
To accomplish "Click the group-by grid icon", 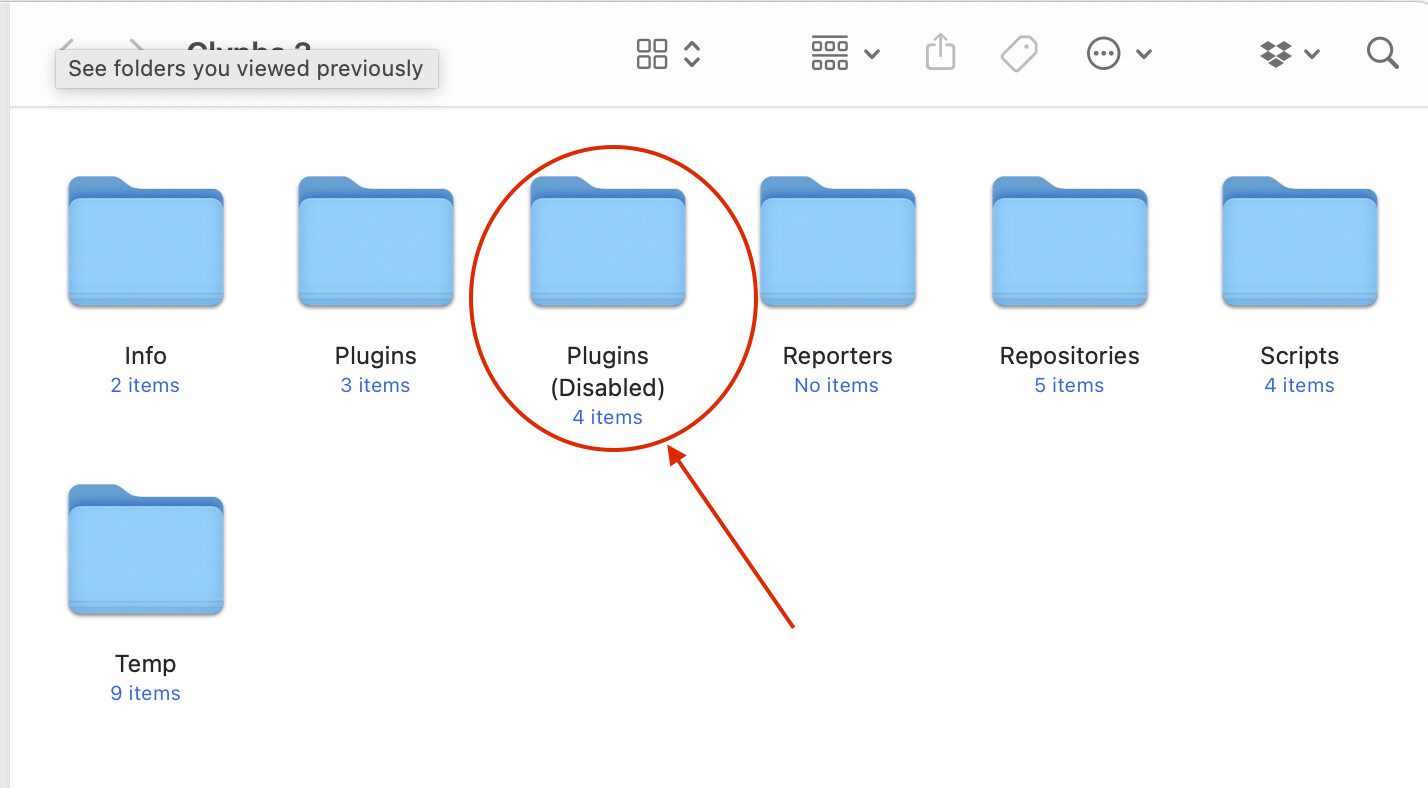I will tap(829, 54).
